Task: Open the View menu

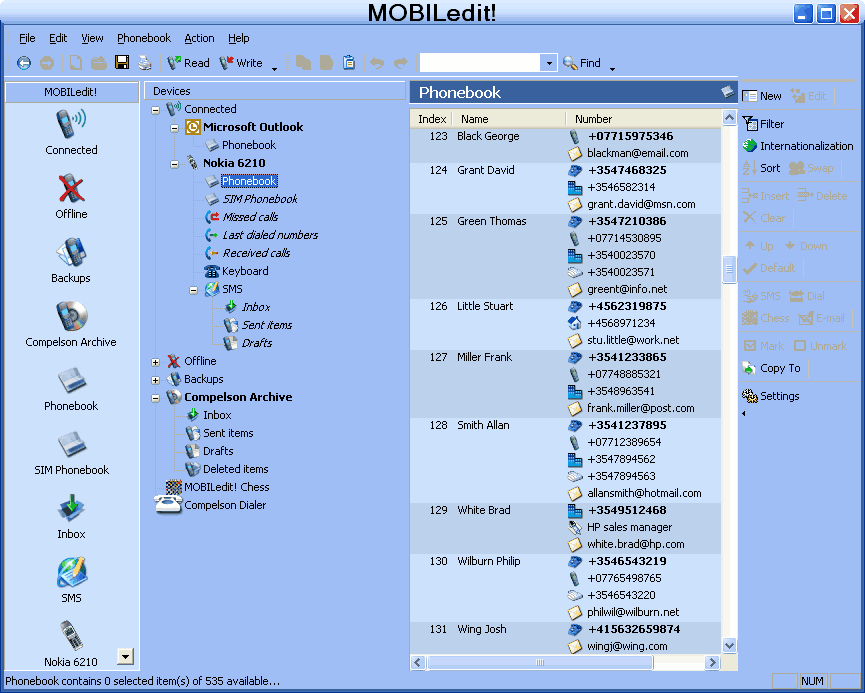Action: point(92,38)
